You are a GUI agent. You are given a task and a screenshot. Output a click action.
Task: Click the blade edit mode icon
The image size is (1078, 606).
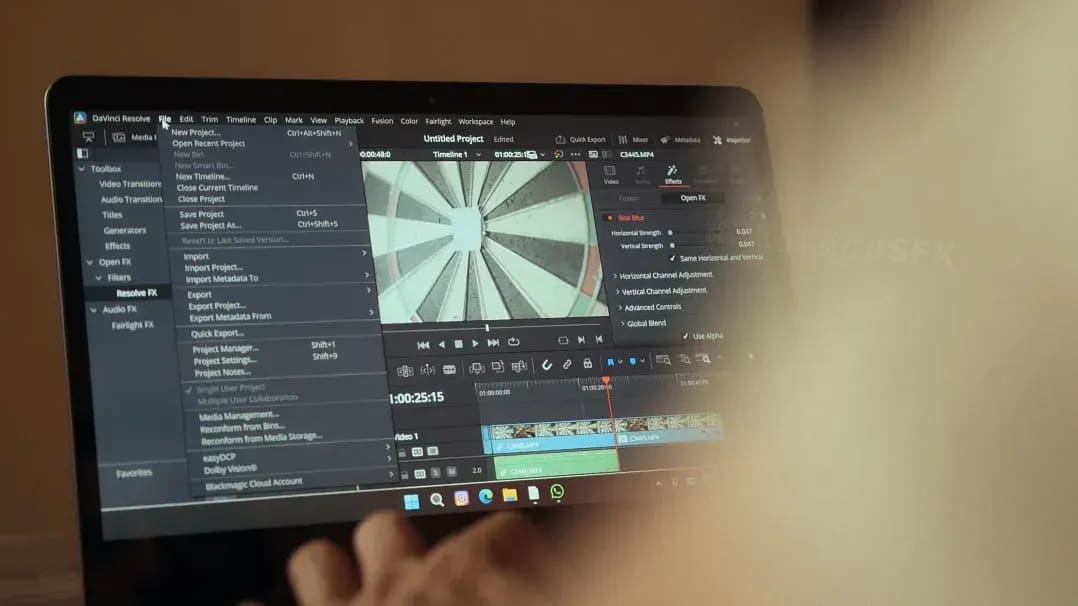point(449,369)
